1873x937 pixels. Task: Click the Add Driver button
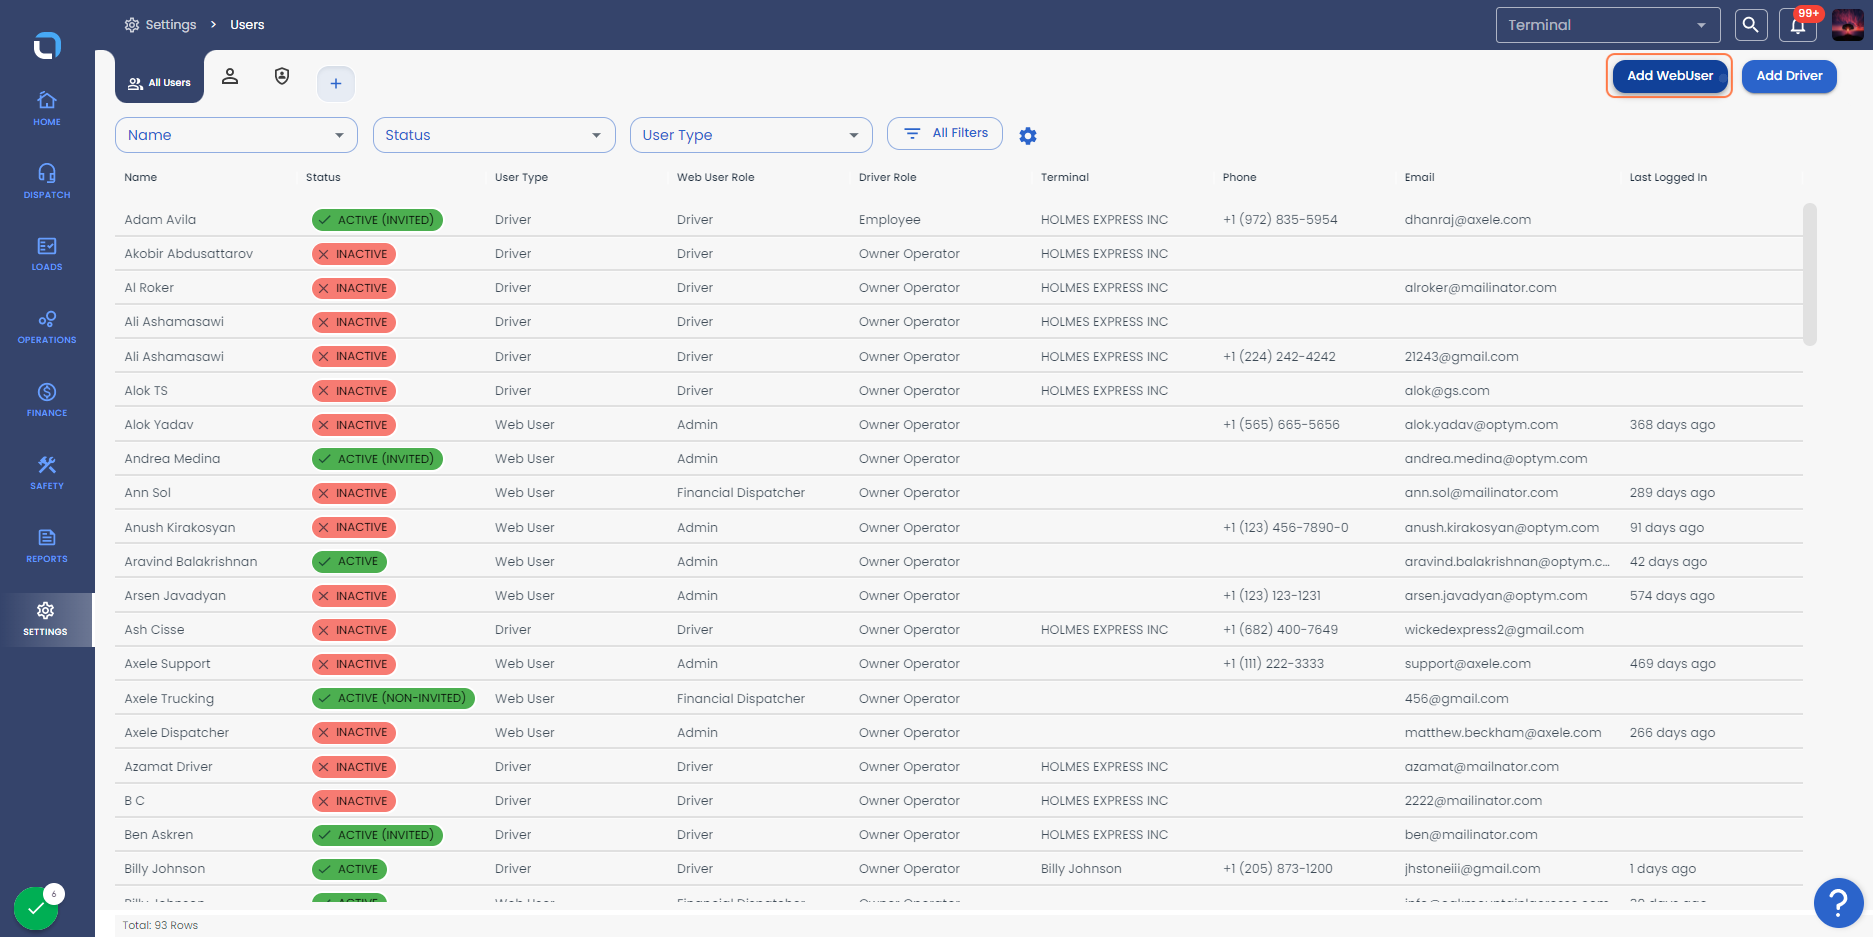point(1789,76)
